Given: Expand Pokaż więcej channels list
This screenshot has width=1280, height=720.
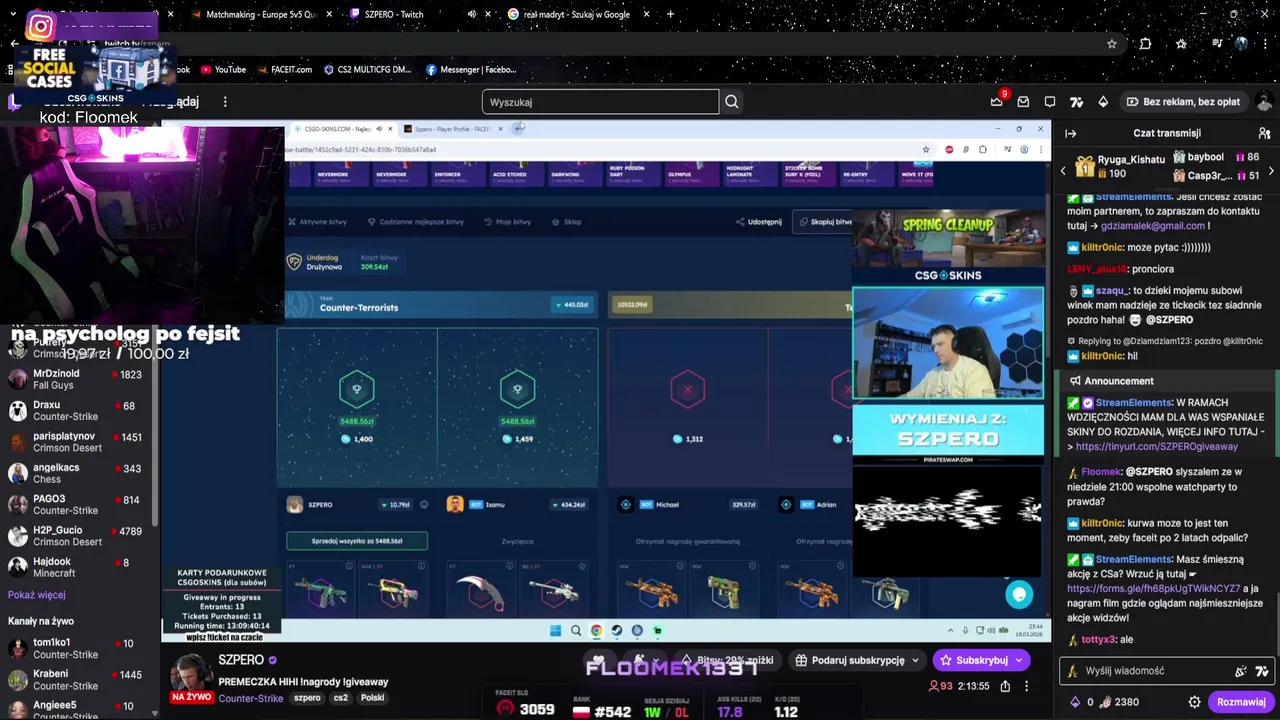Looking at the screenshot, I should pos(37,595).
